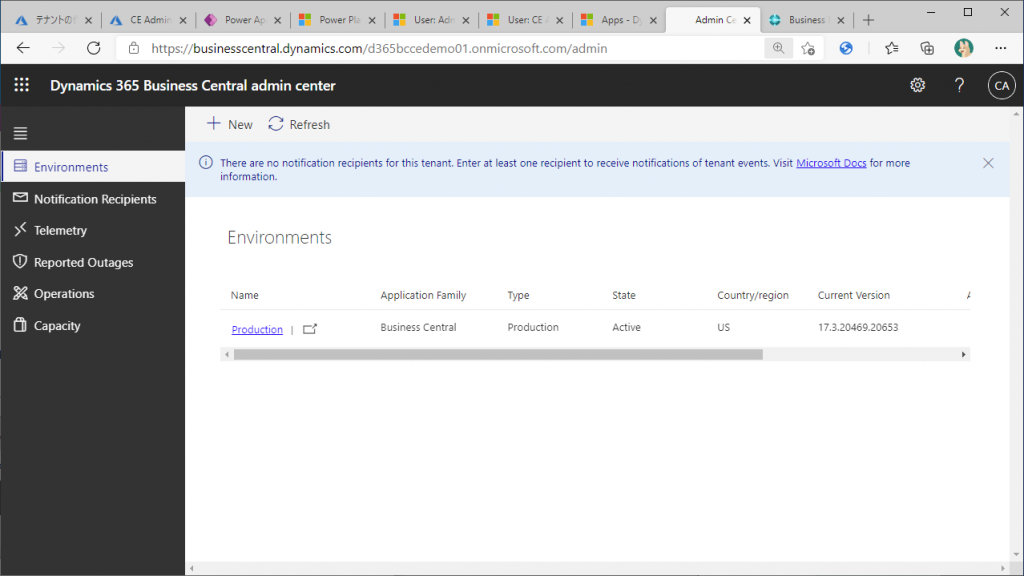
Task: Open the Production environment link
Action: pos(257,329)
